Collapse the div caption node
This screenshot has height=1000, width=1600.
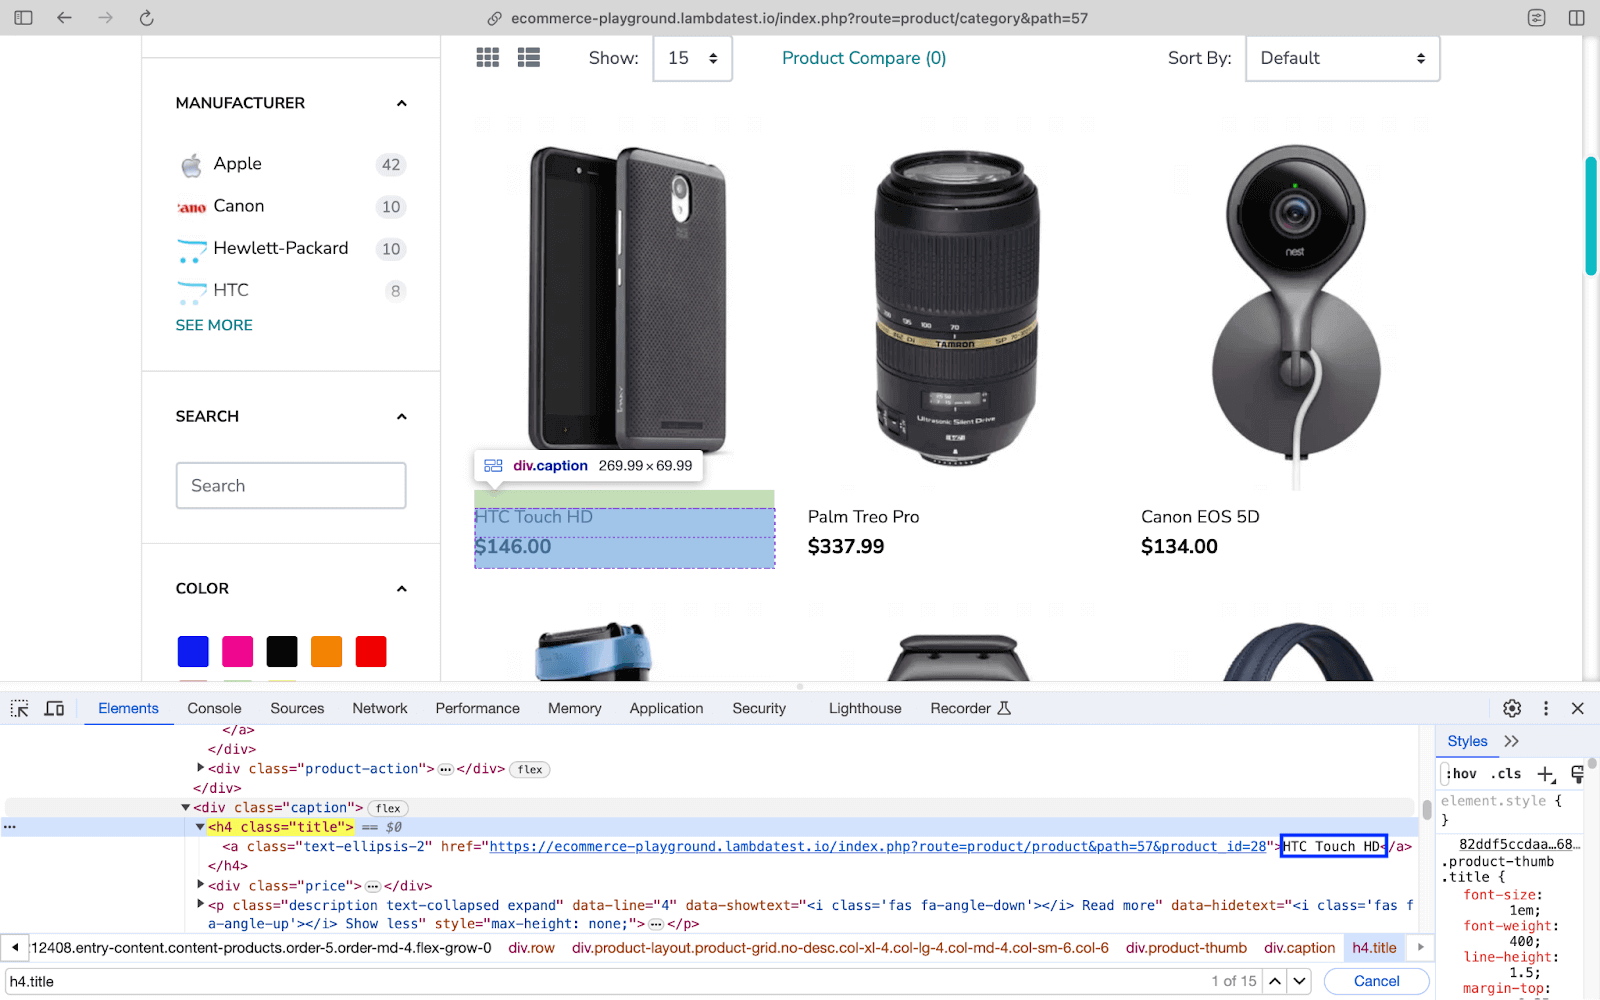(185, 807)
